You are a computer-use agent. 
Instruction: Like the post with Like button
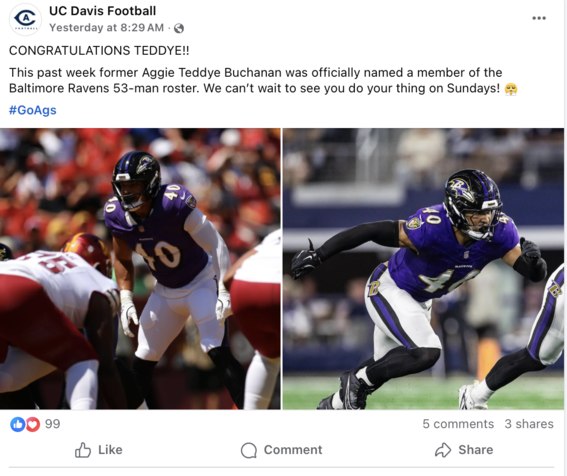99,450
